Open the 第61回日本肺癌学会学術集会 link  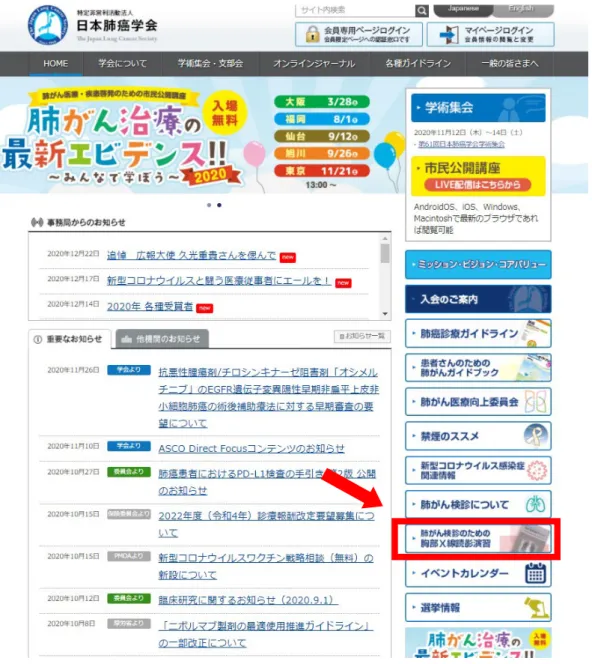point(461,144)
